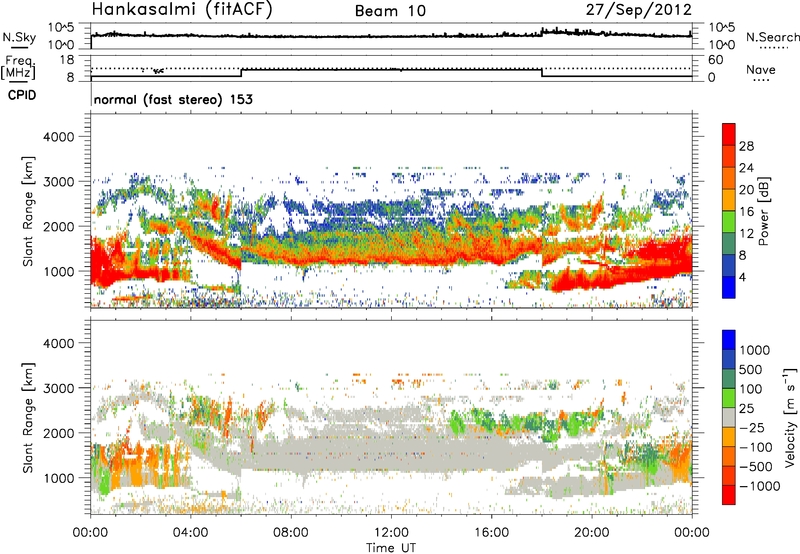Click 'Slant Range [km]' label of velocity panel
This screenshot has height=554, width=800.
(28, 417)
